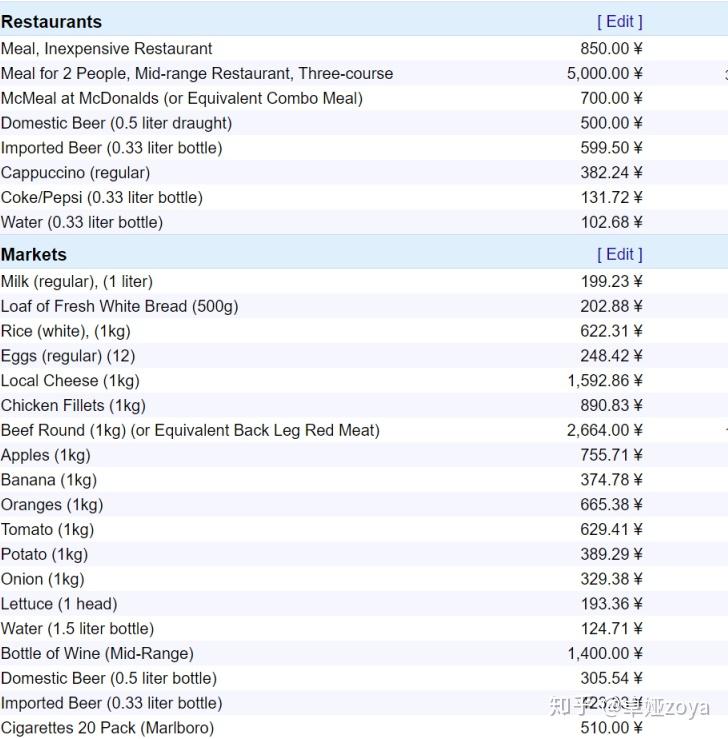Screen dimensions: 728x739
Task: Click the Cigarettes 20 Pack (Marlboro) label
Action: point(107,727)
